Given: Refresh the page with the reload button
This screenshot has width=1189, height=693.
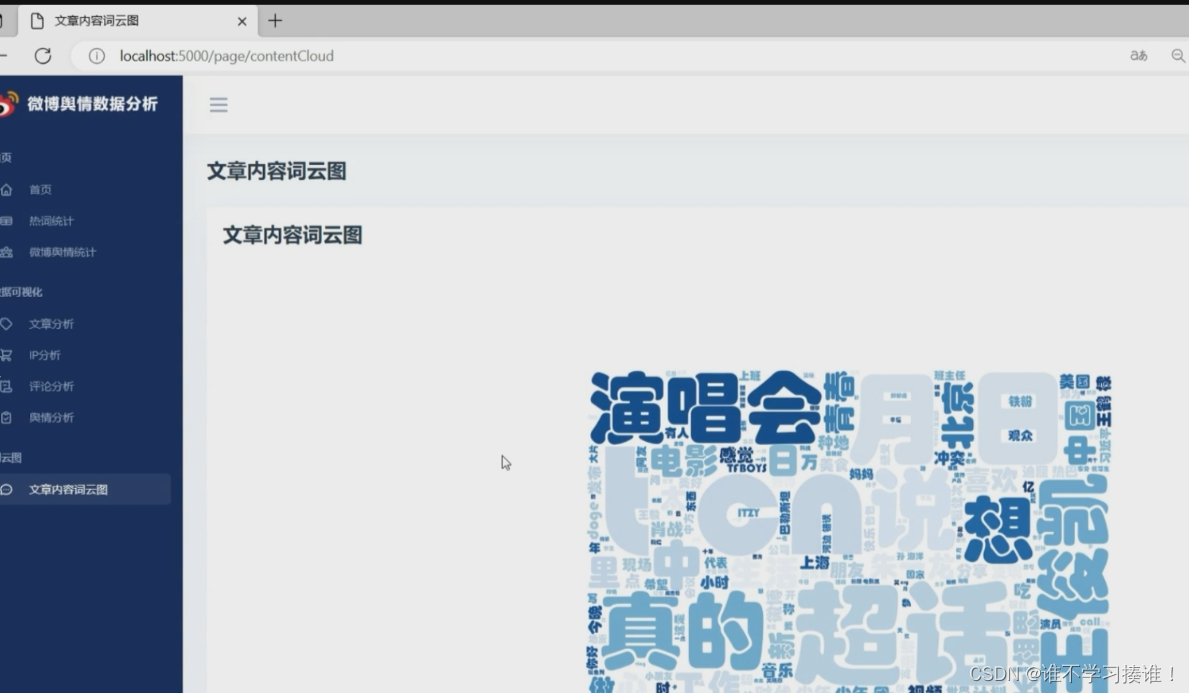Looking at the screenshot, I should point(43,56).
